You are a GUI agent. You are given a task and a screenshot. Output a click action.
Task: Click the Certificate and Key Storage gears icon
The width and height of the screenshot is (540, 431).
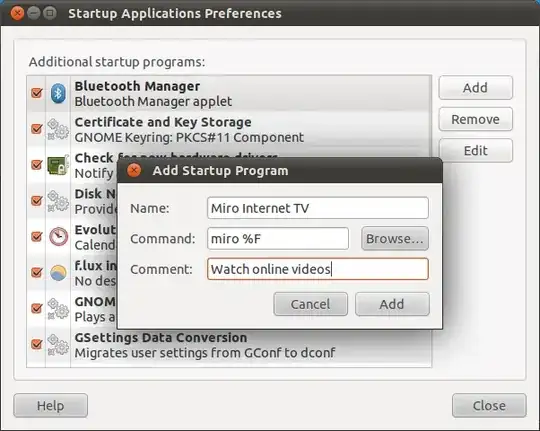pos(58,129)
